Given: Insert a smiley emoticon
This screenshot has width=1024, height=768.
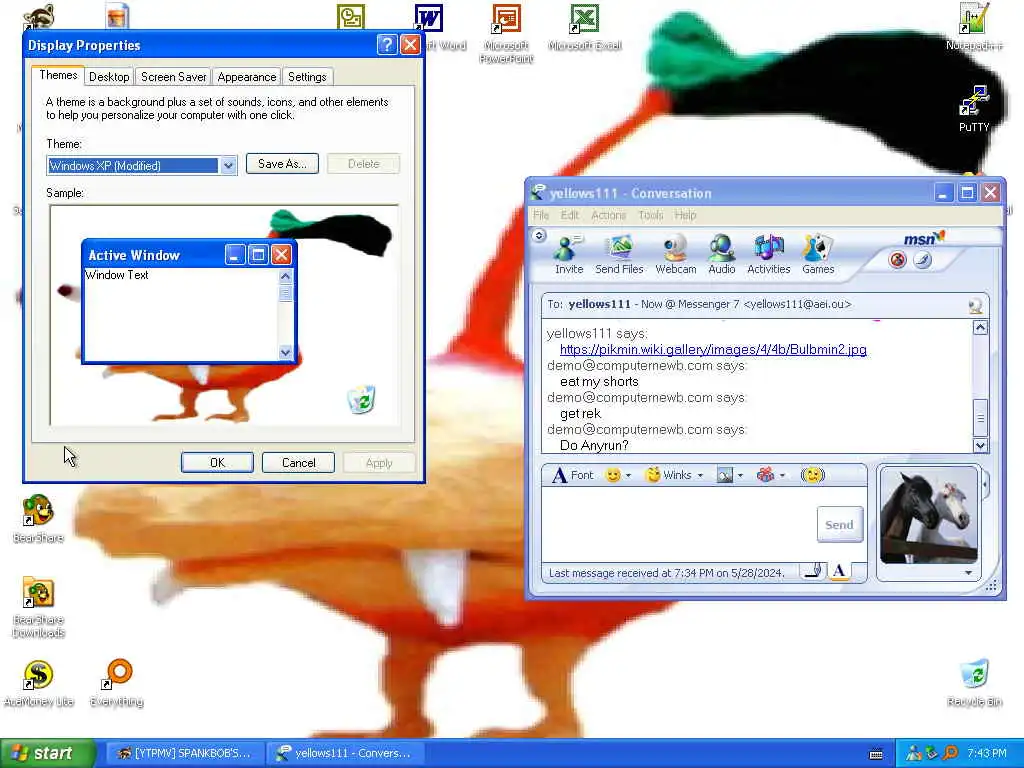Looking at the screenshot, I should (x=613, y=475).
